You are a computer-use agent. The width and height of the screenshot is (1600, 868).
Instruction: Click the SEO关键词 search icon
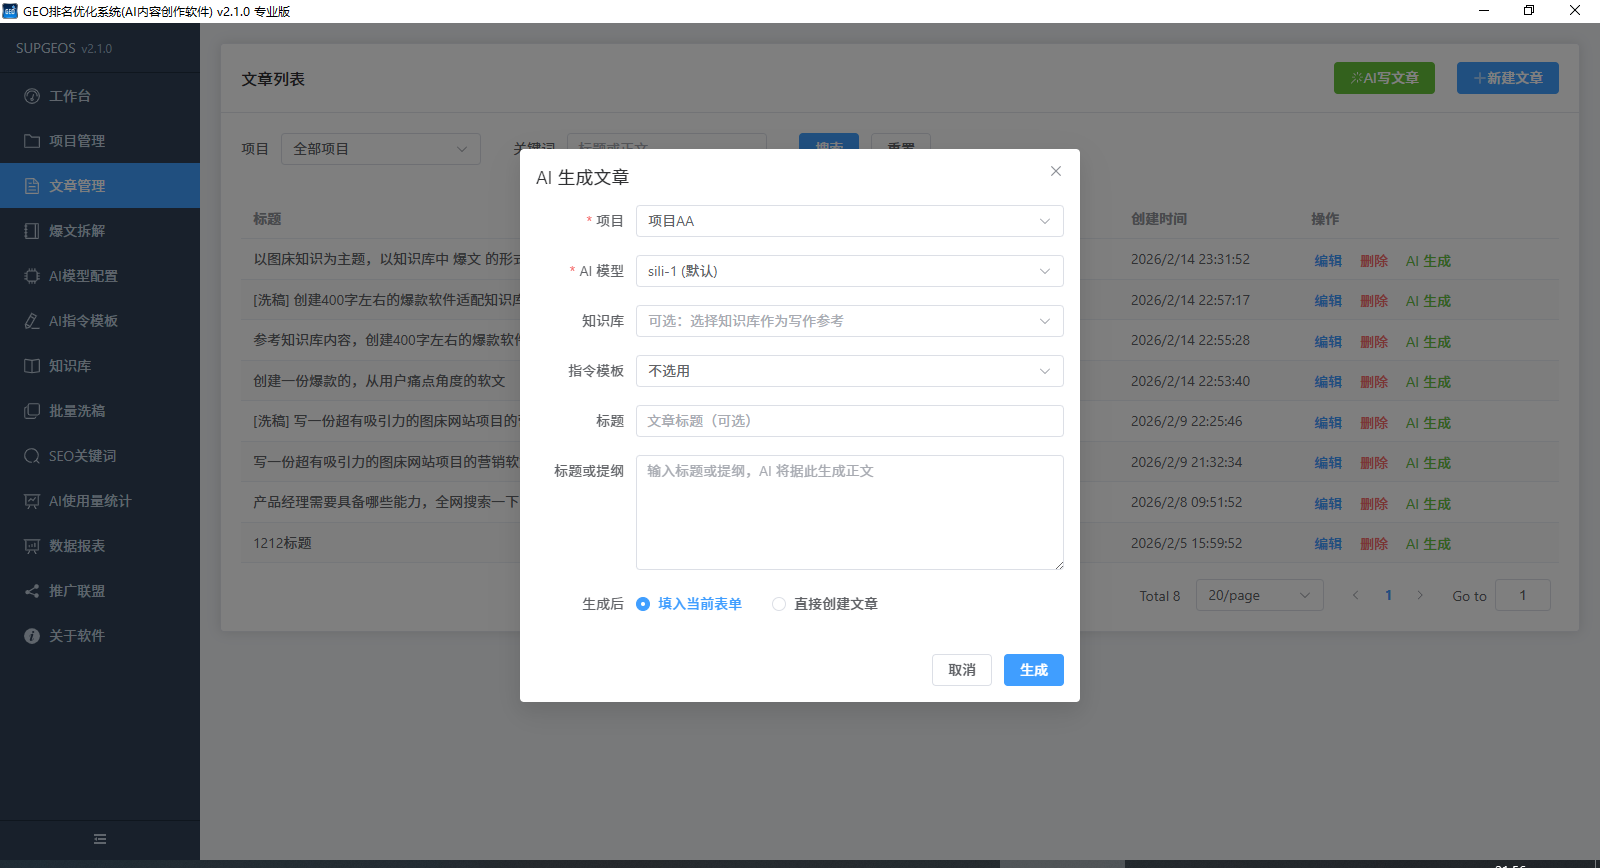coord(32,456)
